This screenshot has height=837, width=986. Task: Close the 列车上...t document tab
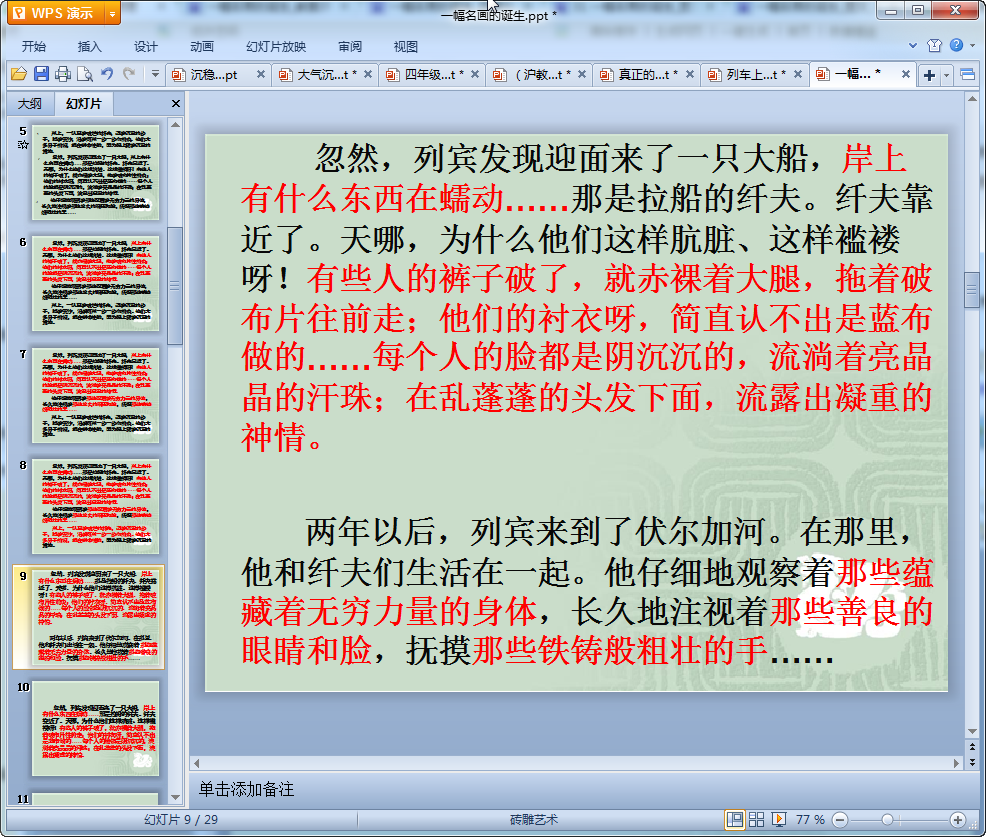pyautogui.click(x=797, y=74)
